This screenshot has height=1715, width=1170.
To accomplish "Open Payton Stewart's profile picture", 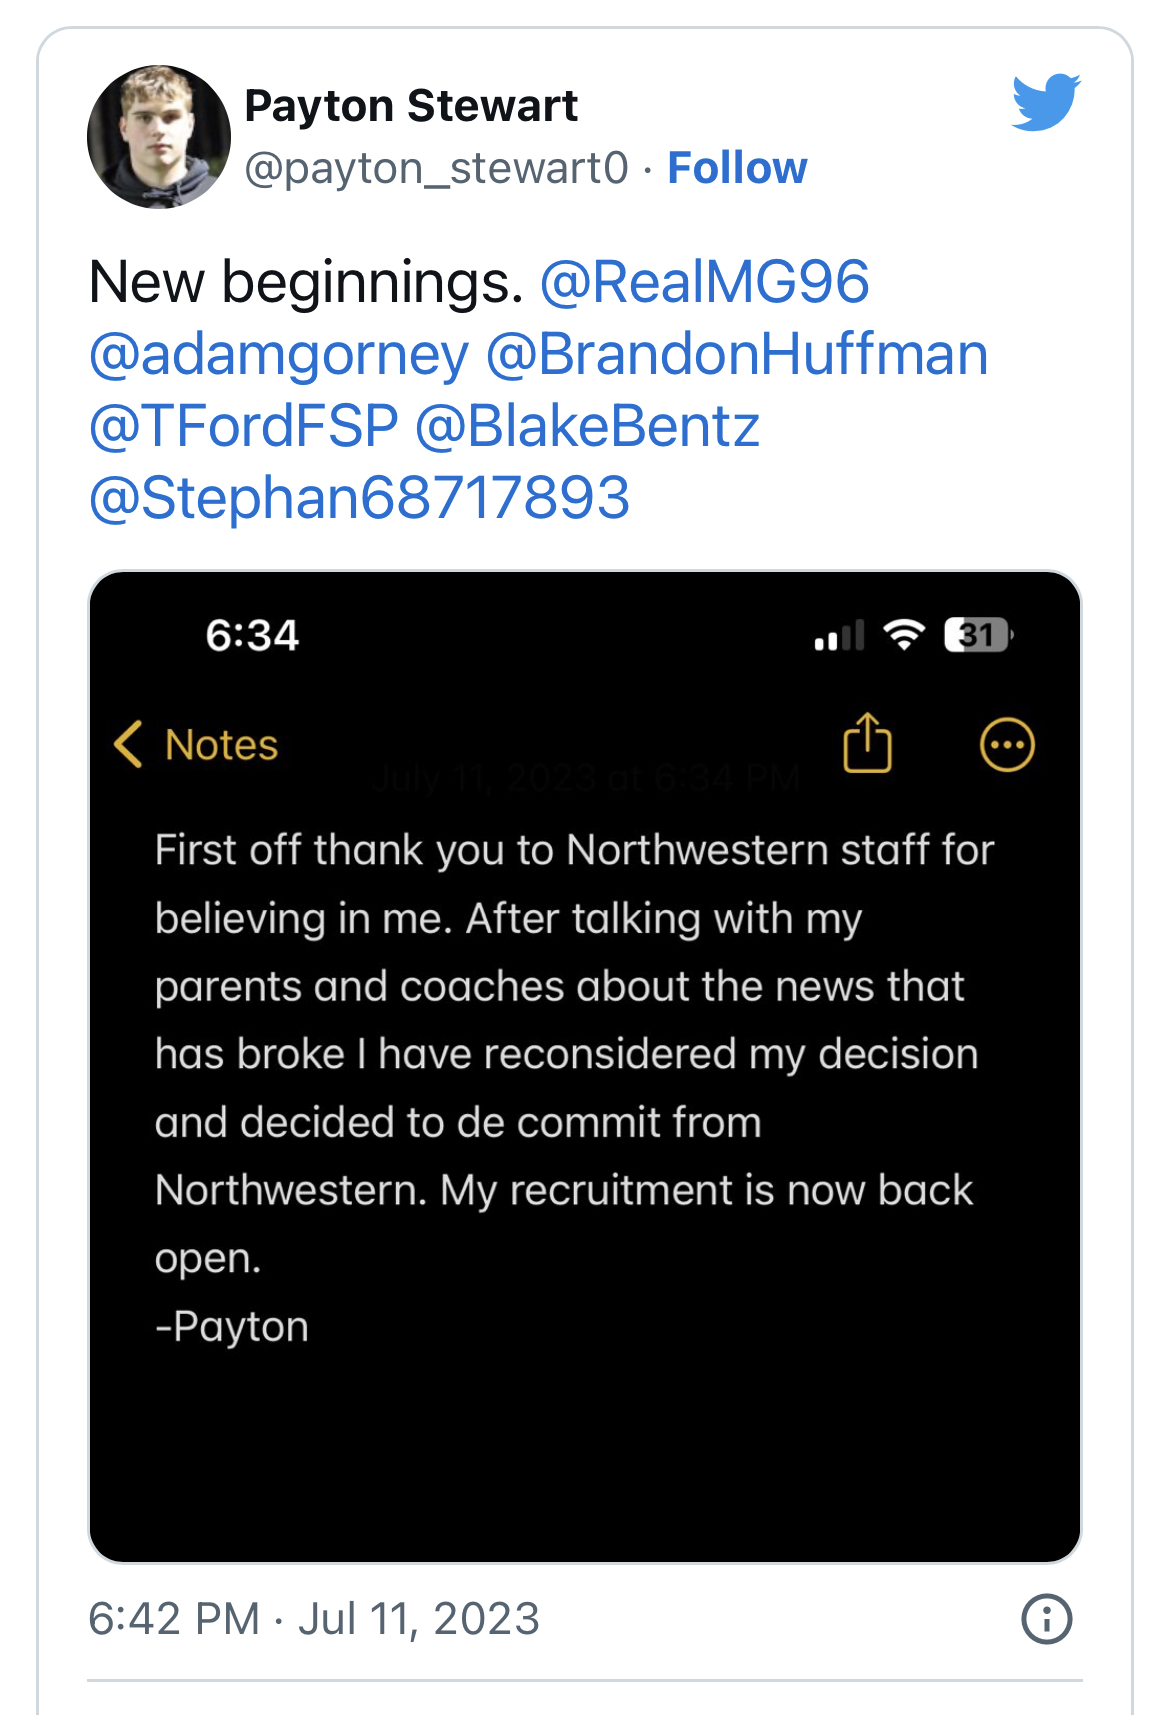I will click(159, 137).
